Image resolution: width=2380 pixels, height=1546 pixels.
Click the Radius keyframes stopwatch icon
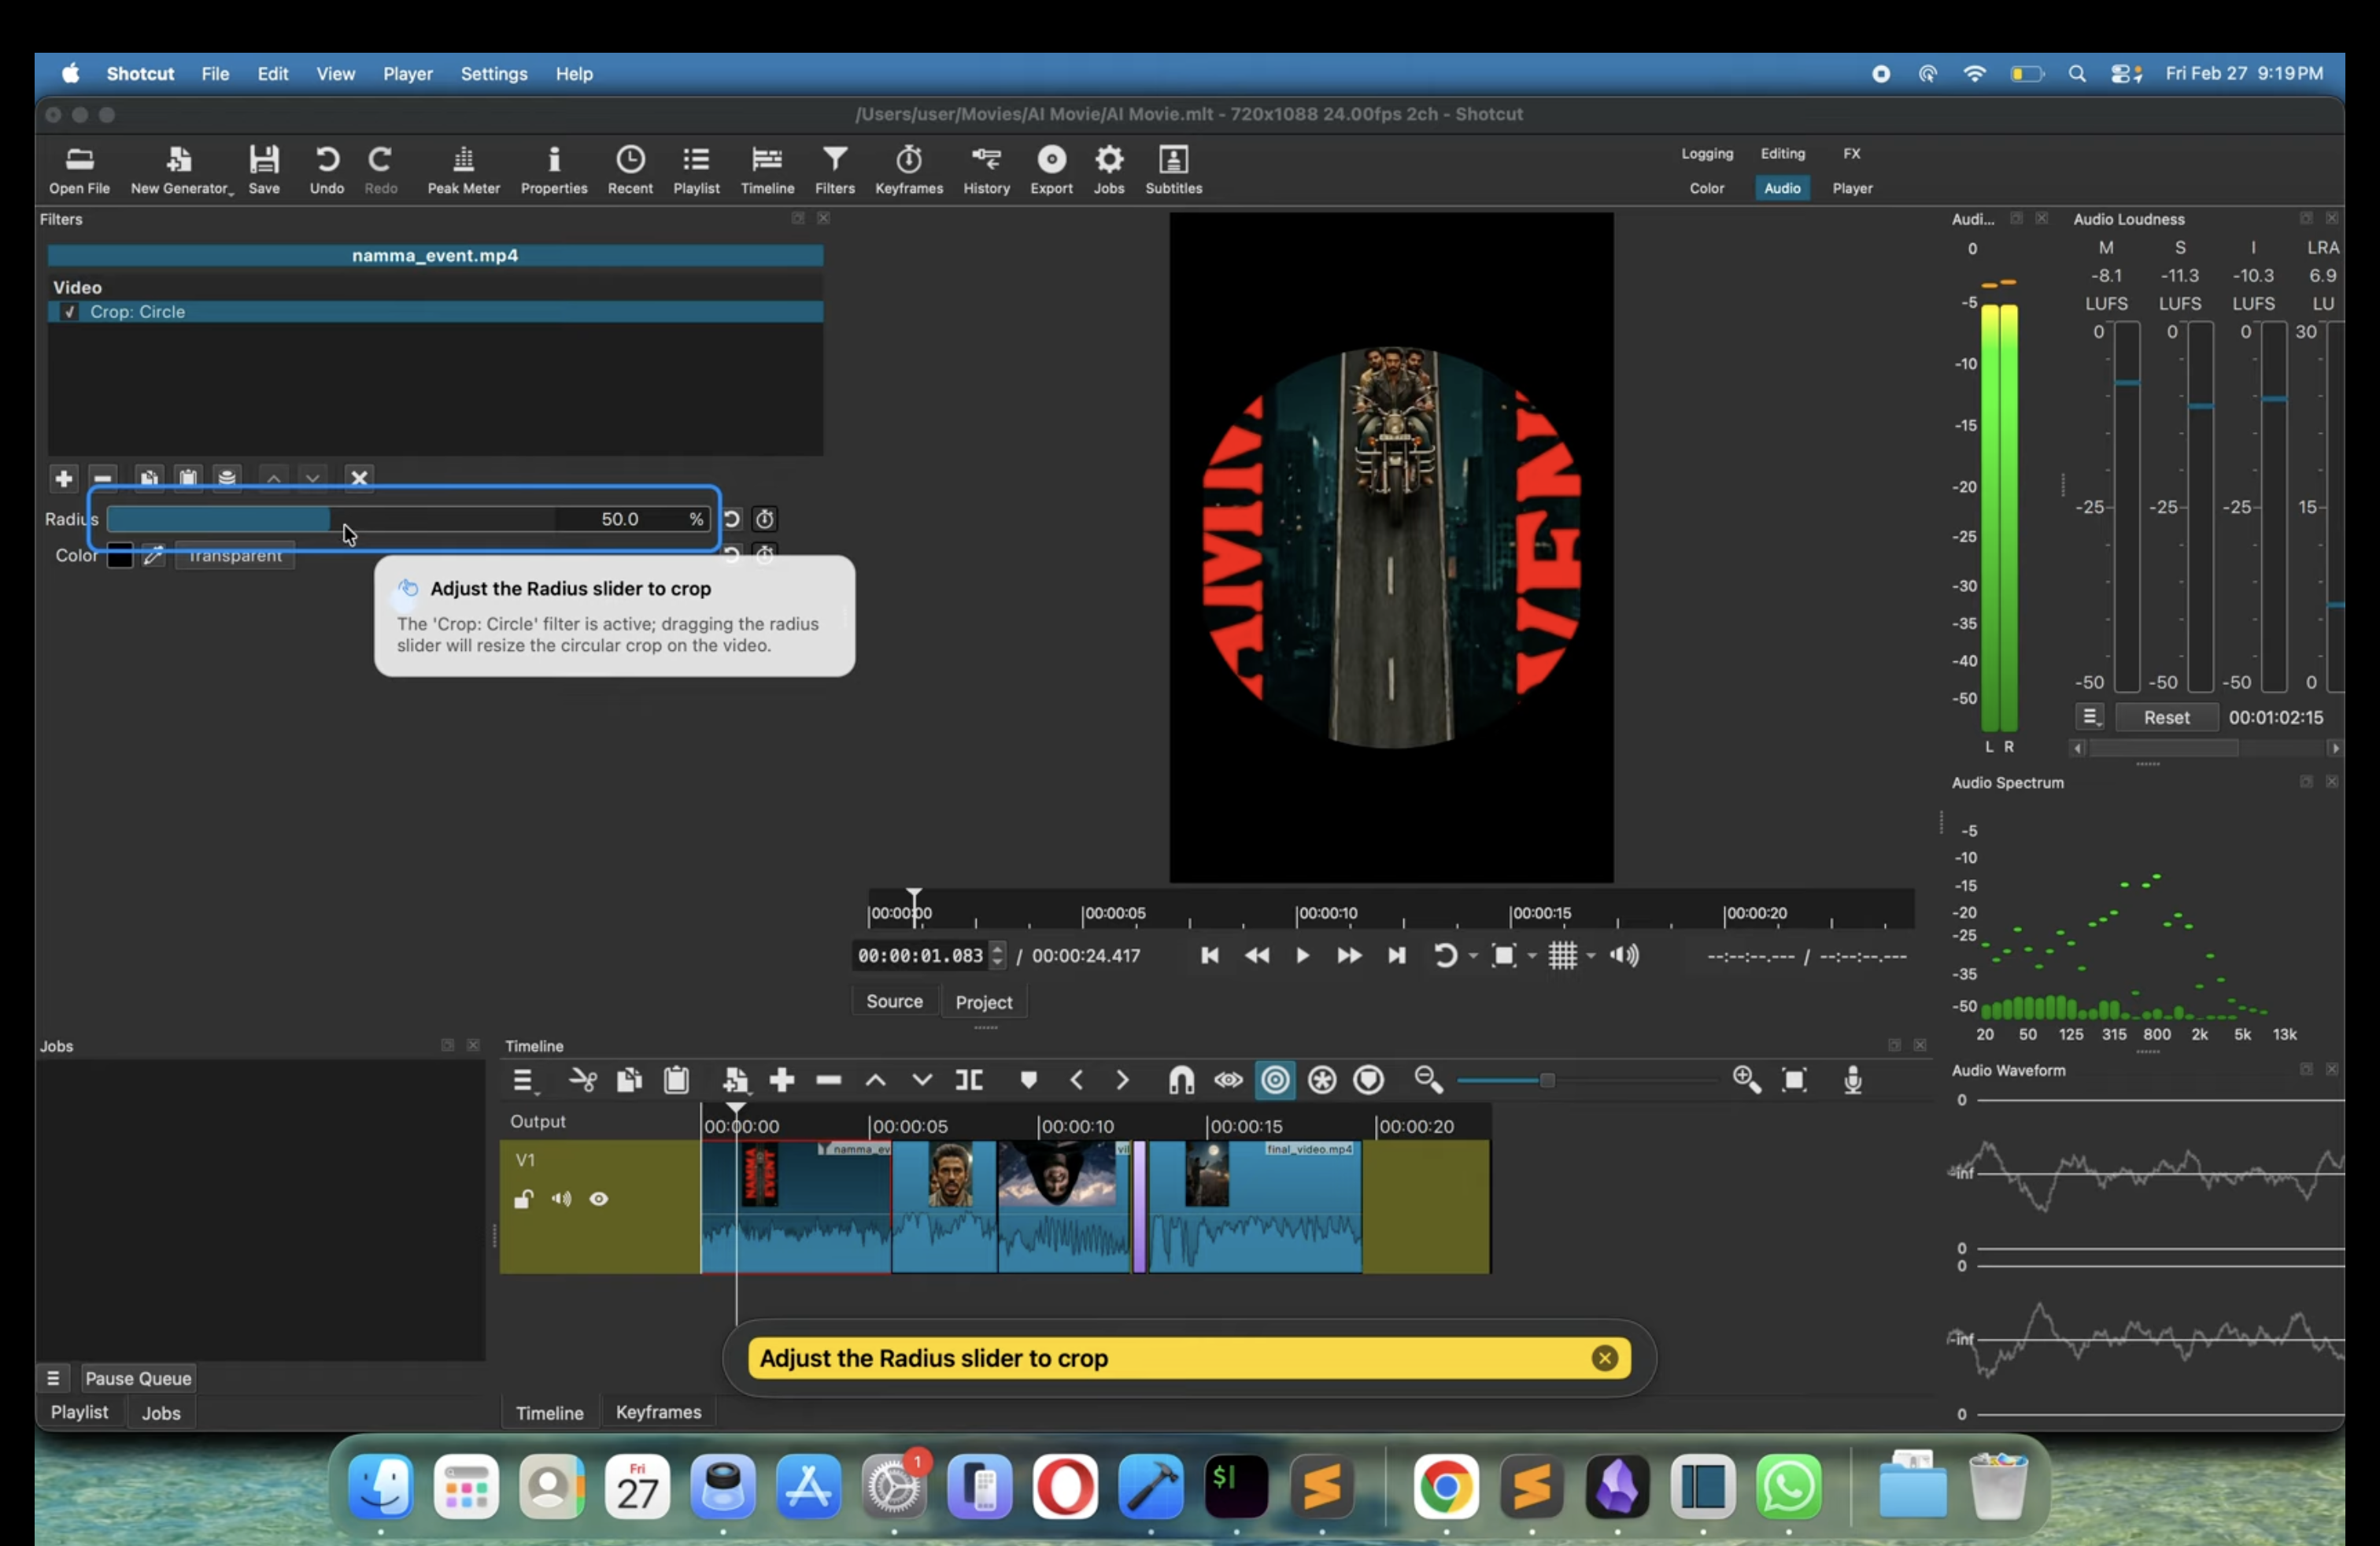point(765,519)
